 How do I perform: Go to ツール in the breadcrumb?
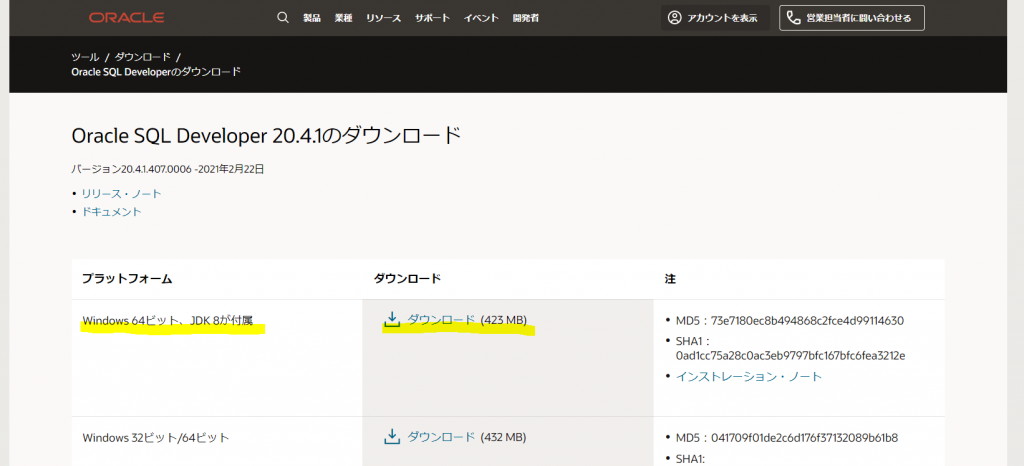[x=85, y=57]
